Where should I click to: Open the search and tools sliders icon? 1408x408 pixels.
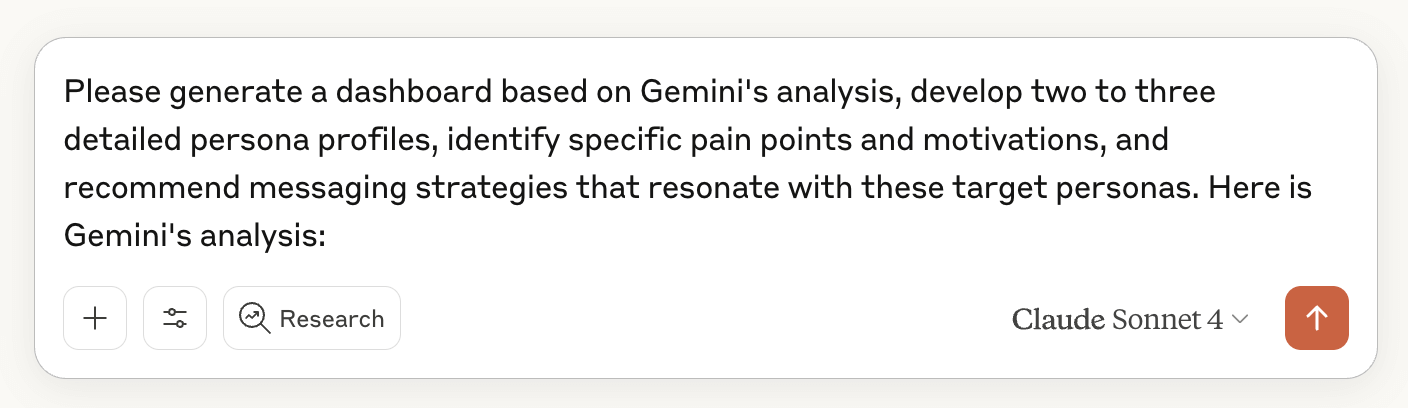click(x=175, y=318)
